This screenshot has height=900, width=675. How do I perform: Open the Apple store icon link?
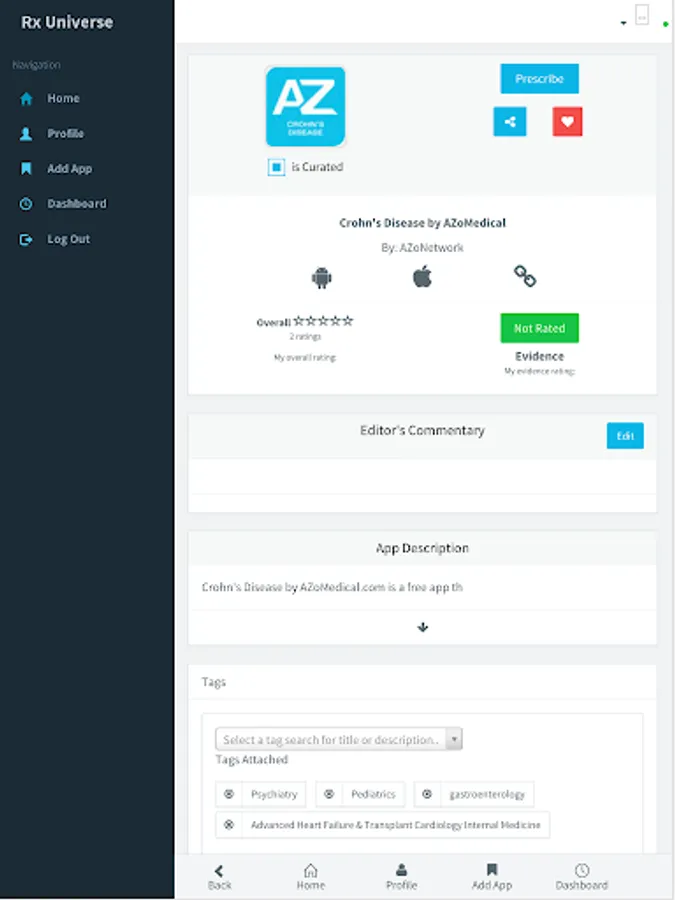(422, 277)
